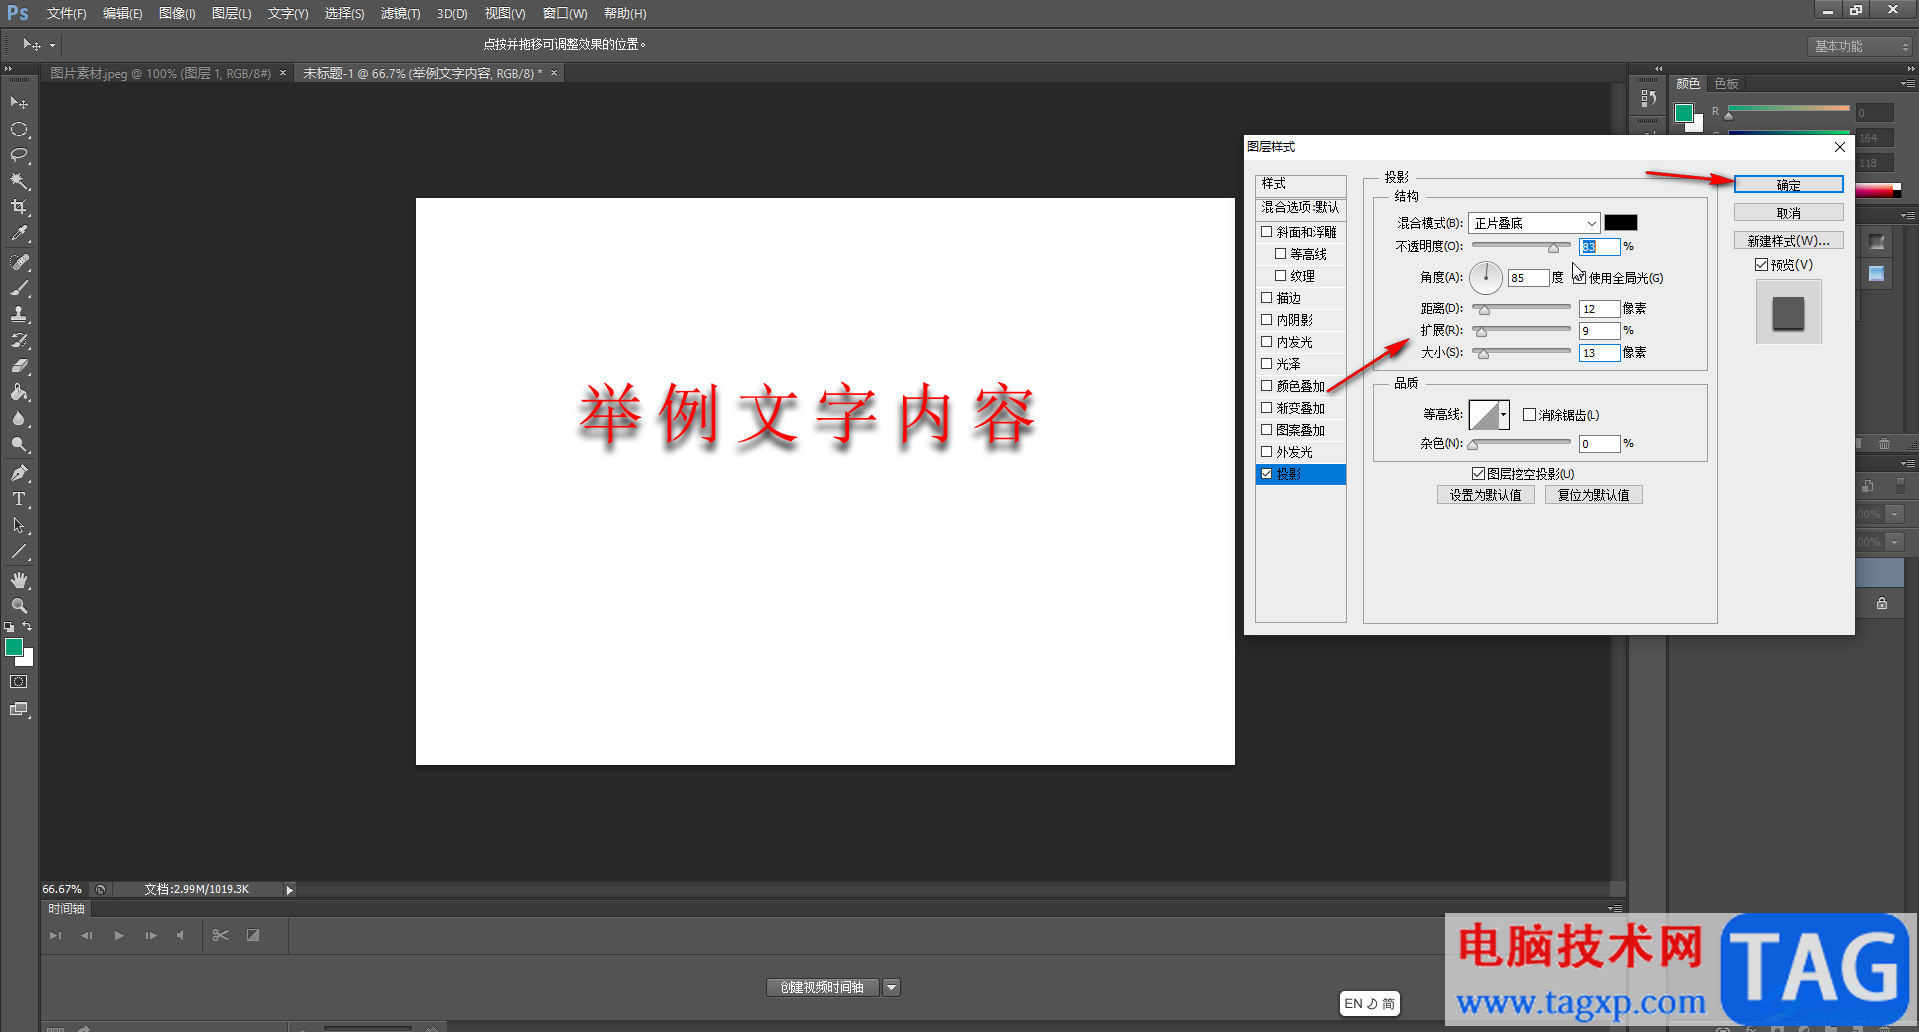Open timeline panel flyout menu
The height and width of the screenshot is (1032, 1919).
pos(1614,909)
